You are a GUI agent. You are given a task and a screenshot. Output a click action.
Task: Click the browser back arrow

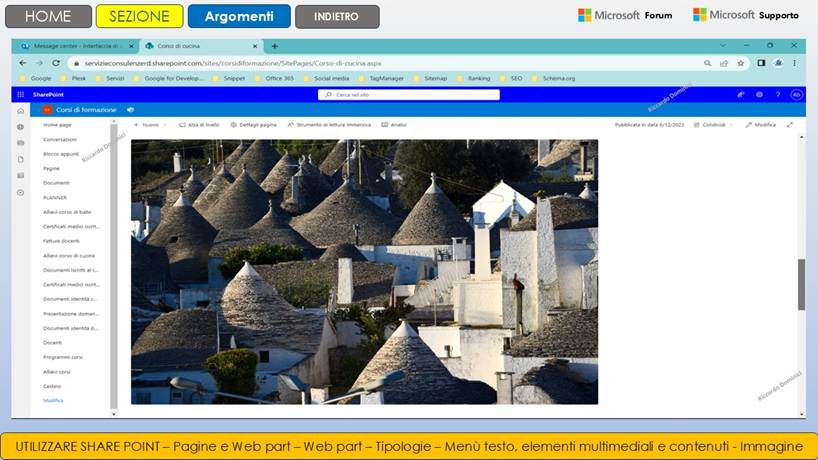point(22,63)
